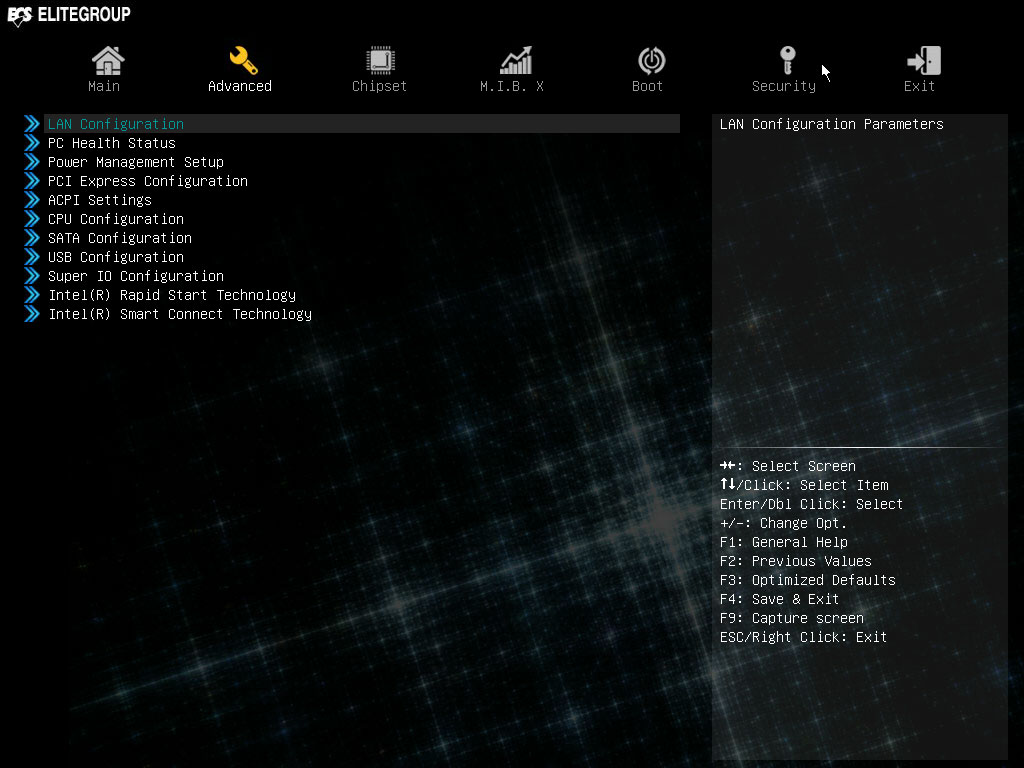Open CPU Configuration submenu

(x=116, y=219)
